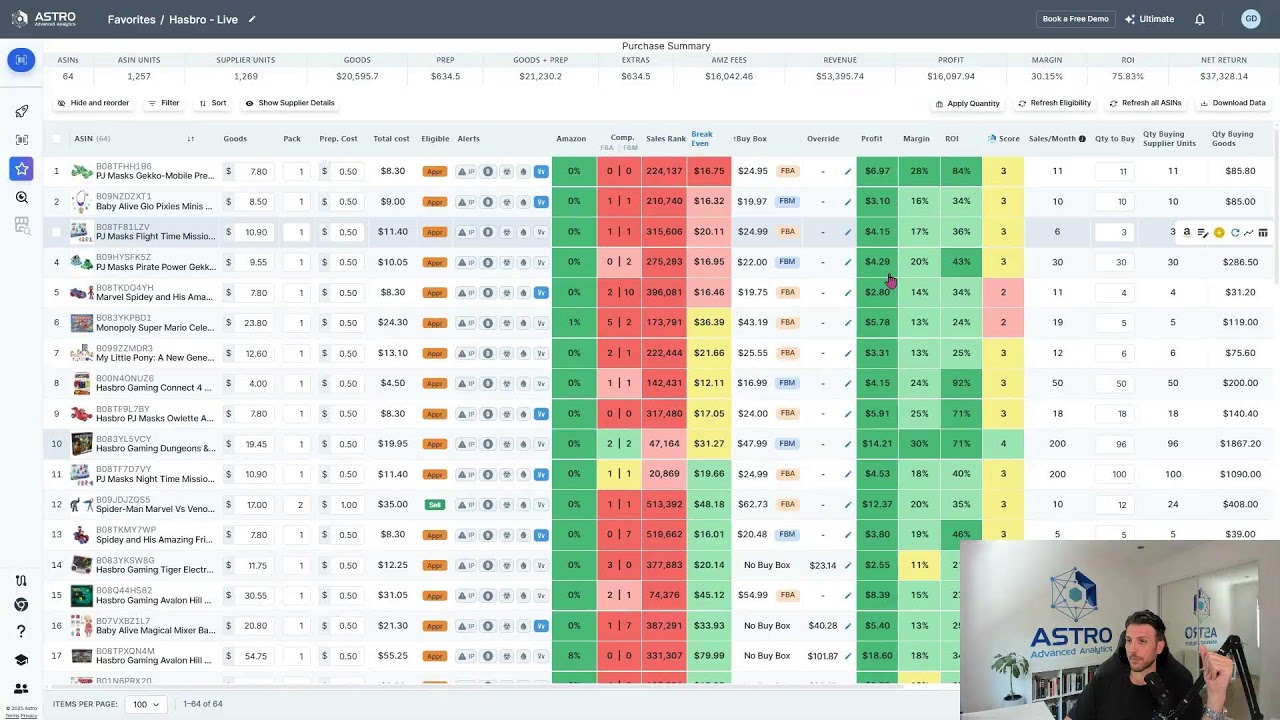The height and width of the screenshot is (720, 1280).
Task: Open the Ultimate plan dropdown
Action: pyautogui.click(x=1150, y=19)
